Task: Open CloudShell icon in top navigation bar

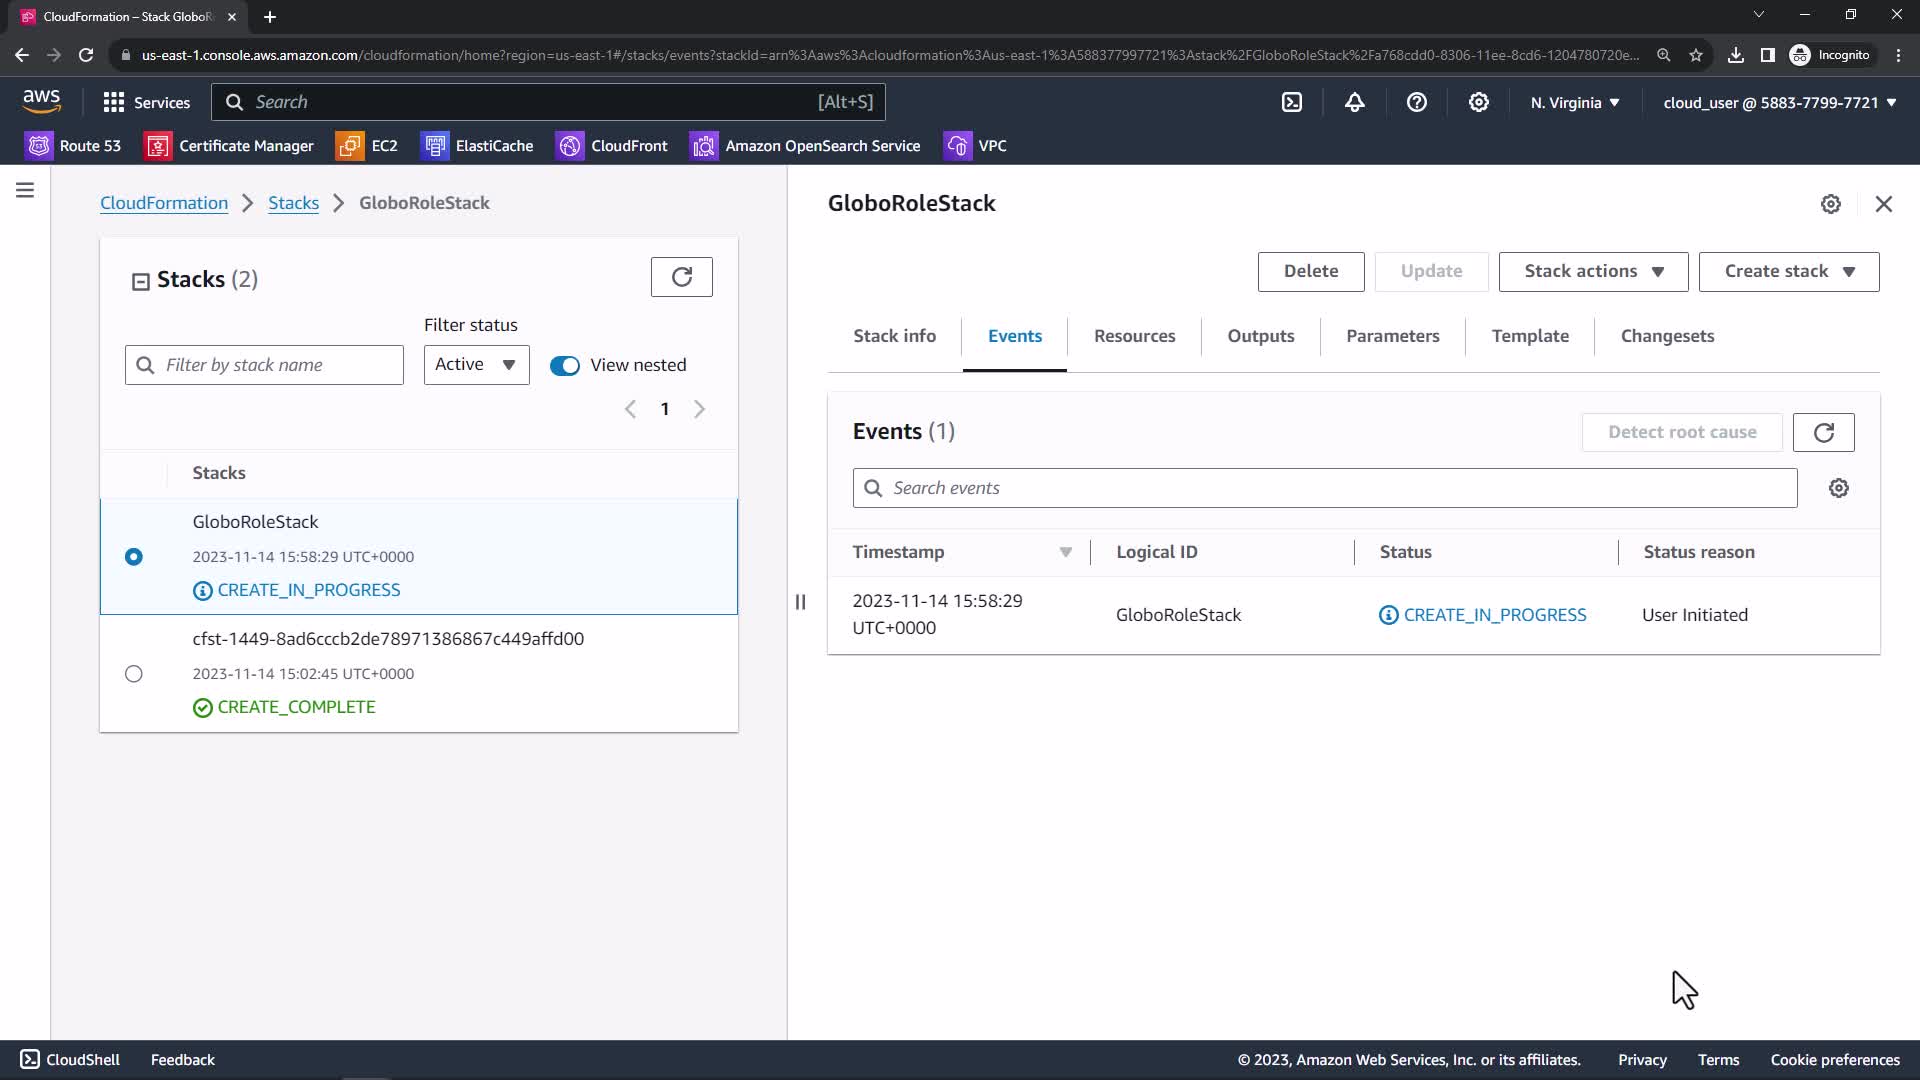Action: pyautogui.click(x=1292, y=102)
